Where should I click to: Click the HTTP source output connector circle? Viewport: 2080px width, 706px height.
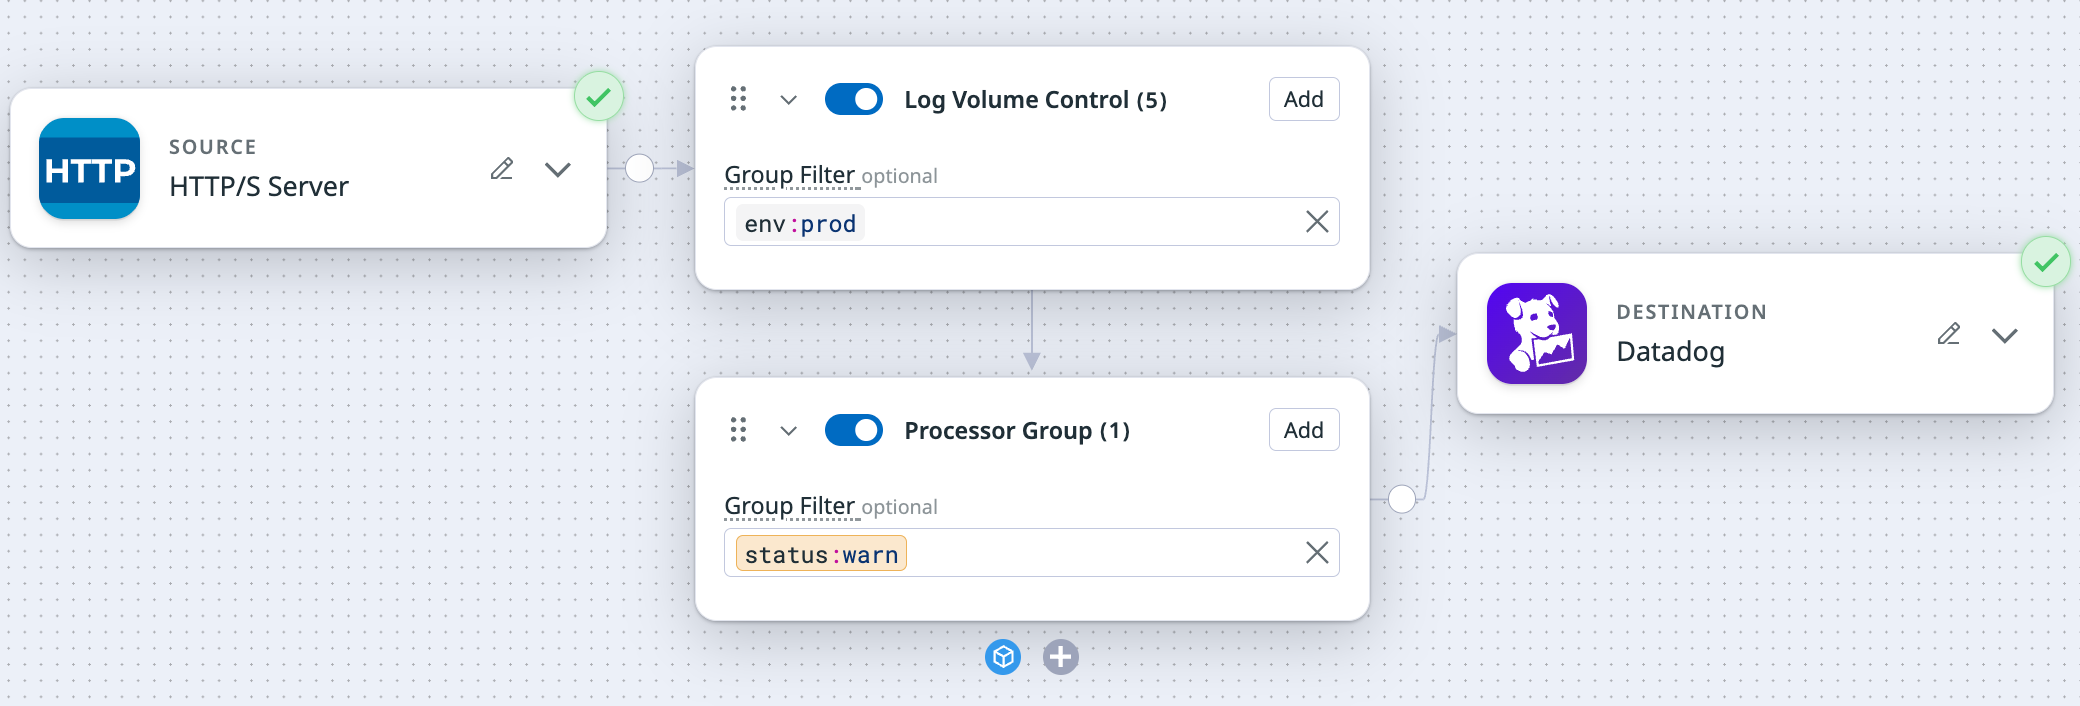(639, 168)
